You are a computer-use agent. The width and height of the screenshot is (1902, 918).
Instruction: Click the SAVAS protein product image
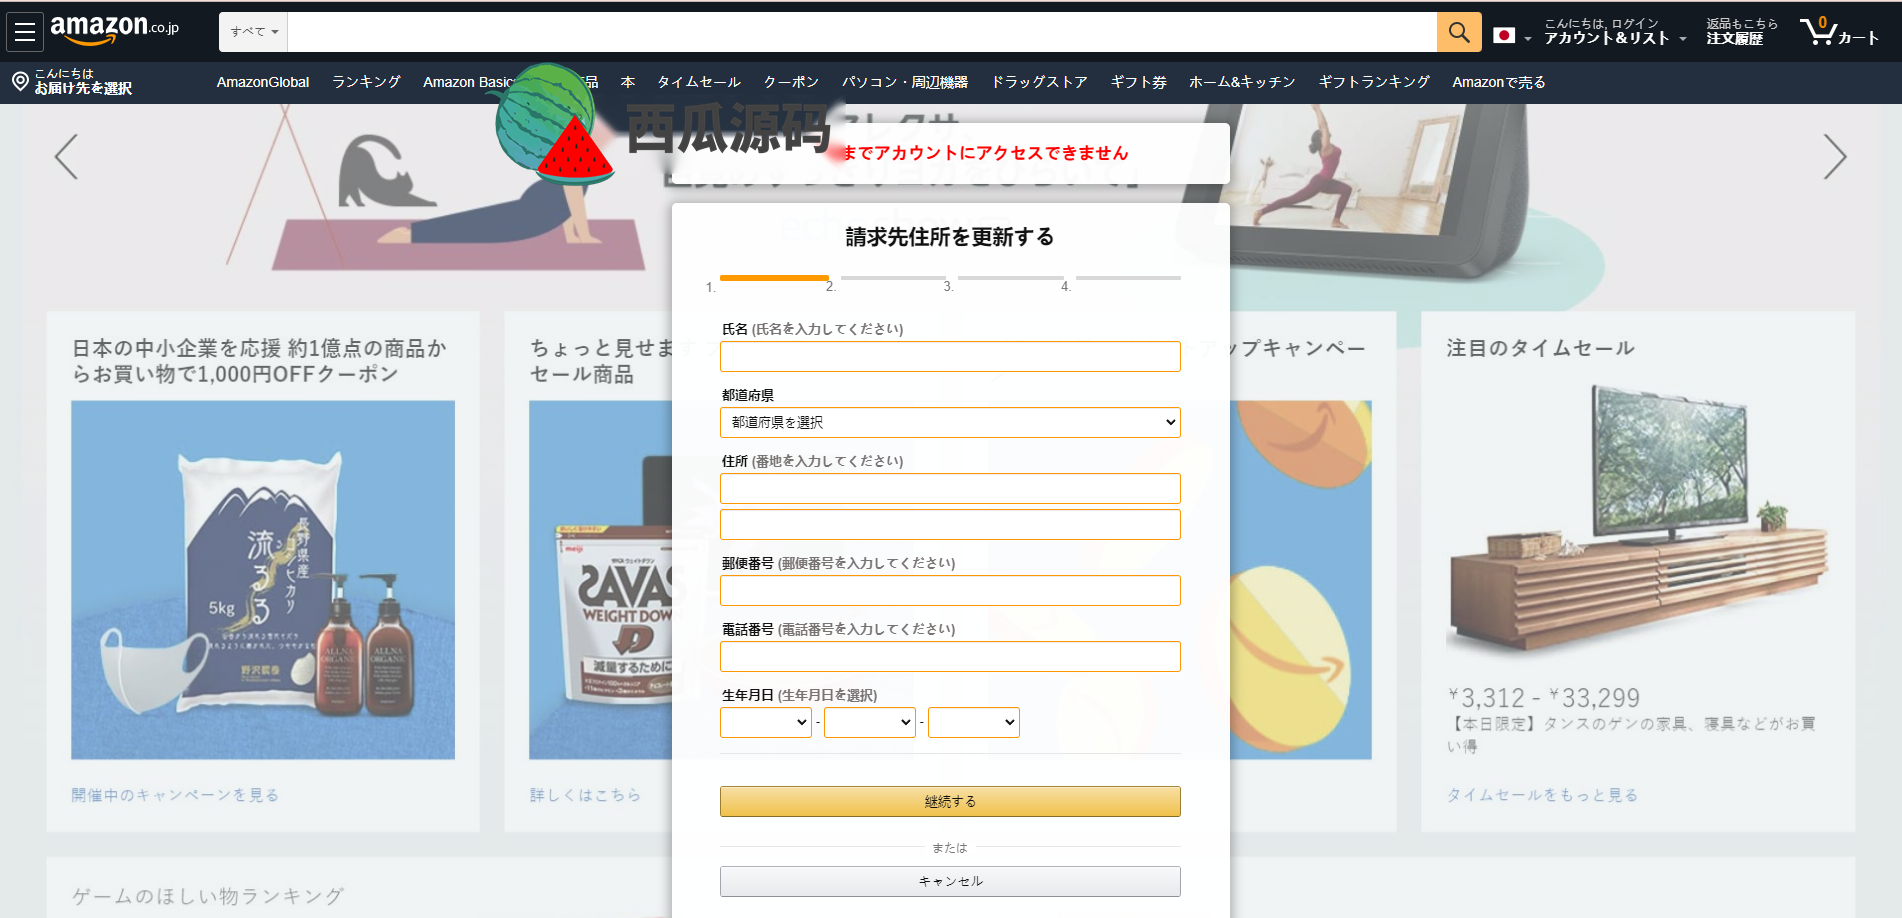coord(600,580)
